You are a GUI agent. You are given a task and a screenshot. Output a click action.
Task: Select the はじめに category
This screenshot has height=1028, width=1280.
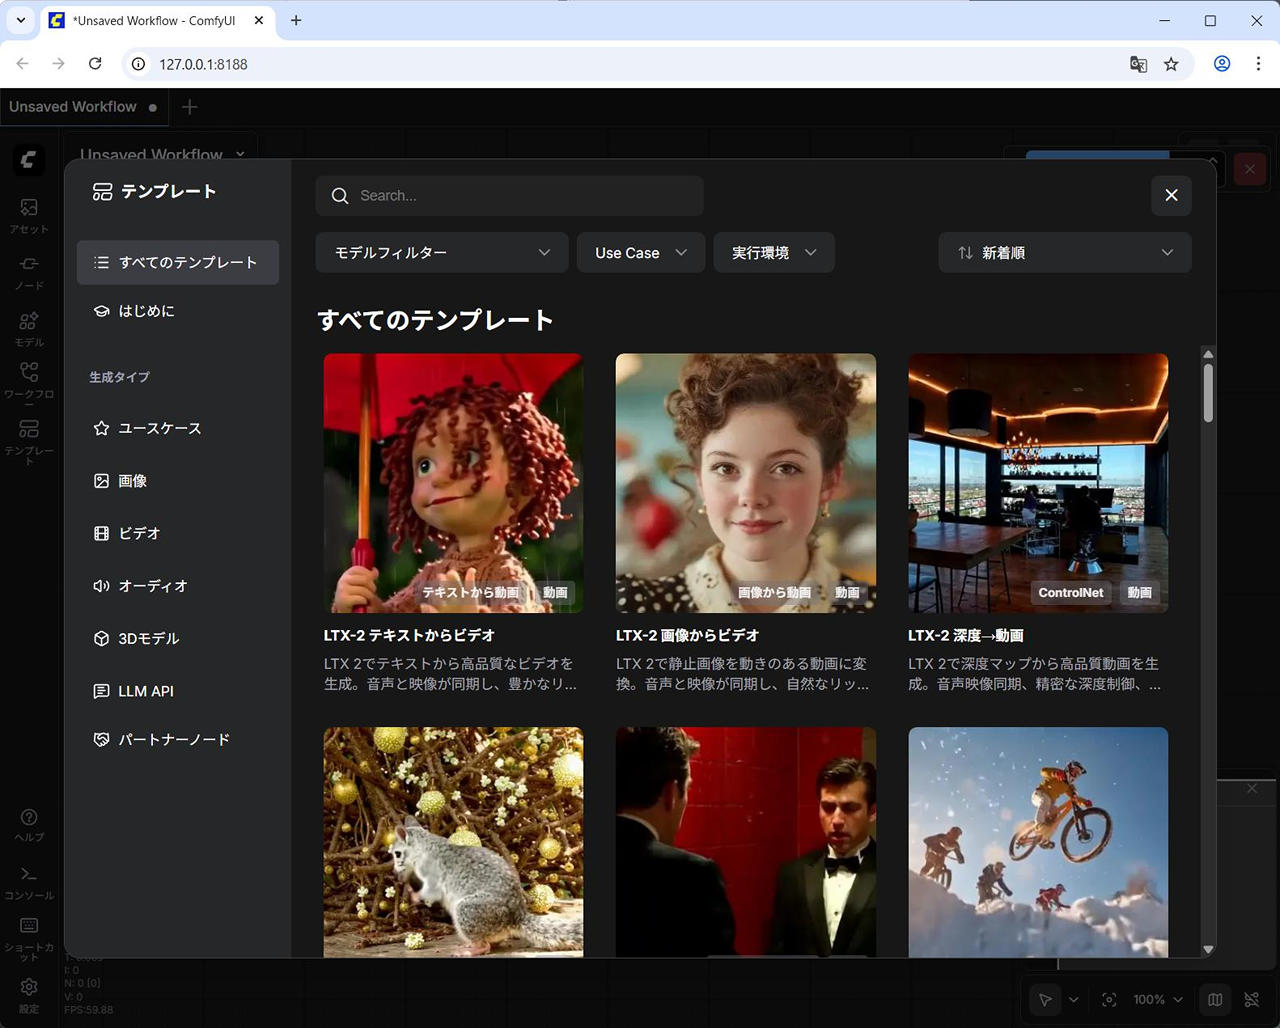(x=146, y=311)
